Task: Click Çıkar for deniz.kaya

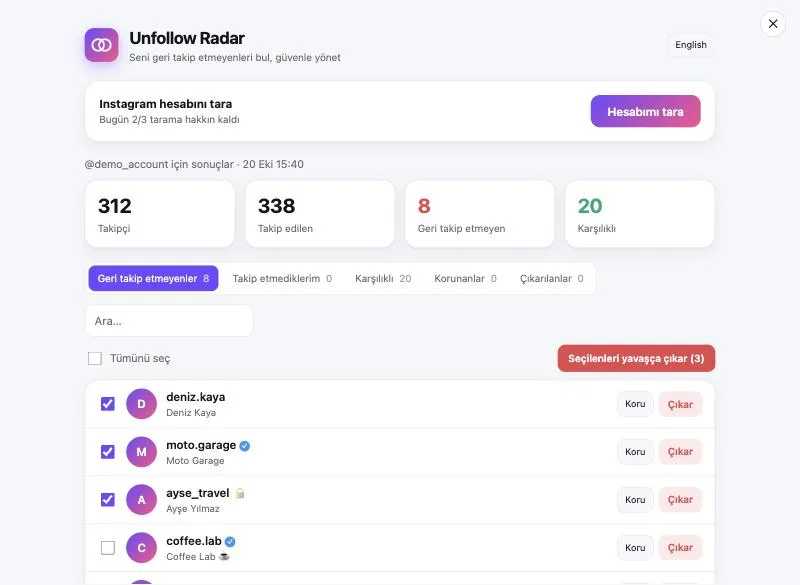Action: (680, 404)
